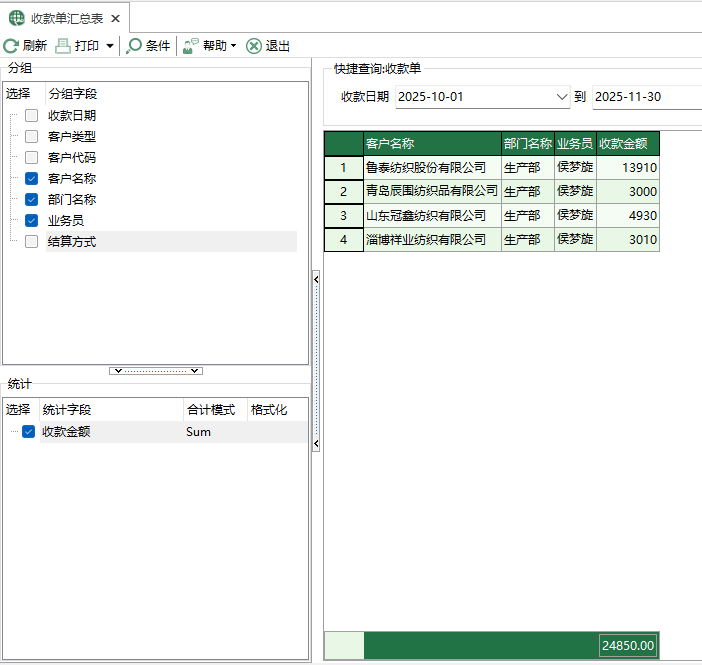Open the Print button dropdown arrow
Screen dimensions: 702x665
click(110, 46)
